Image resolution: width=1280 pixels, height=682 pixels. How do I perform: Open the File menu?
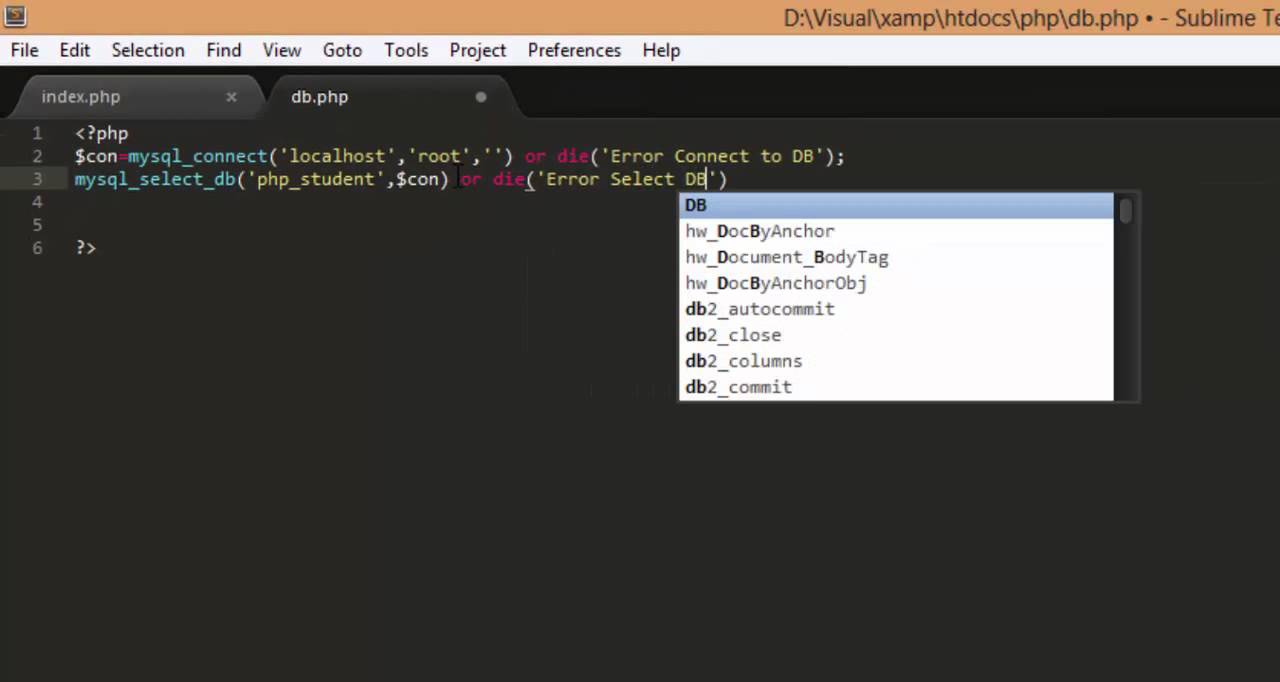[25, 50]
